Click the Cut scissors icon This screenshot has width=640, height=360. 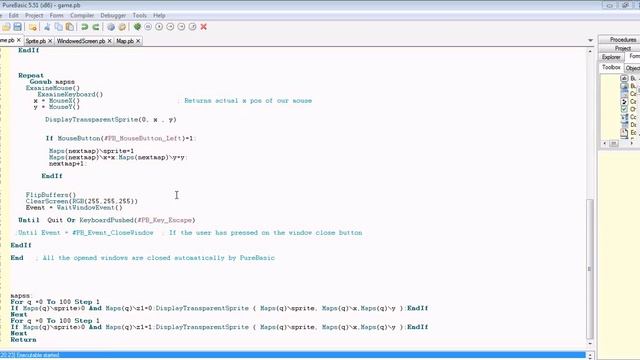tap(47, 27)
